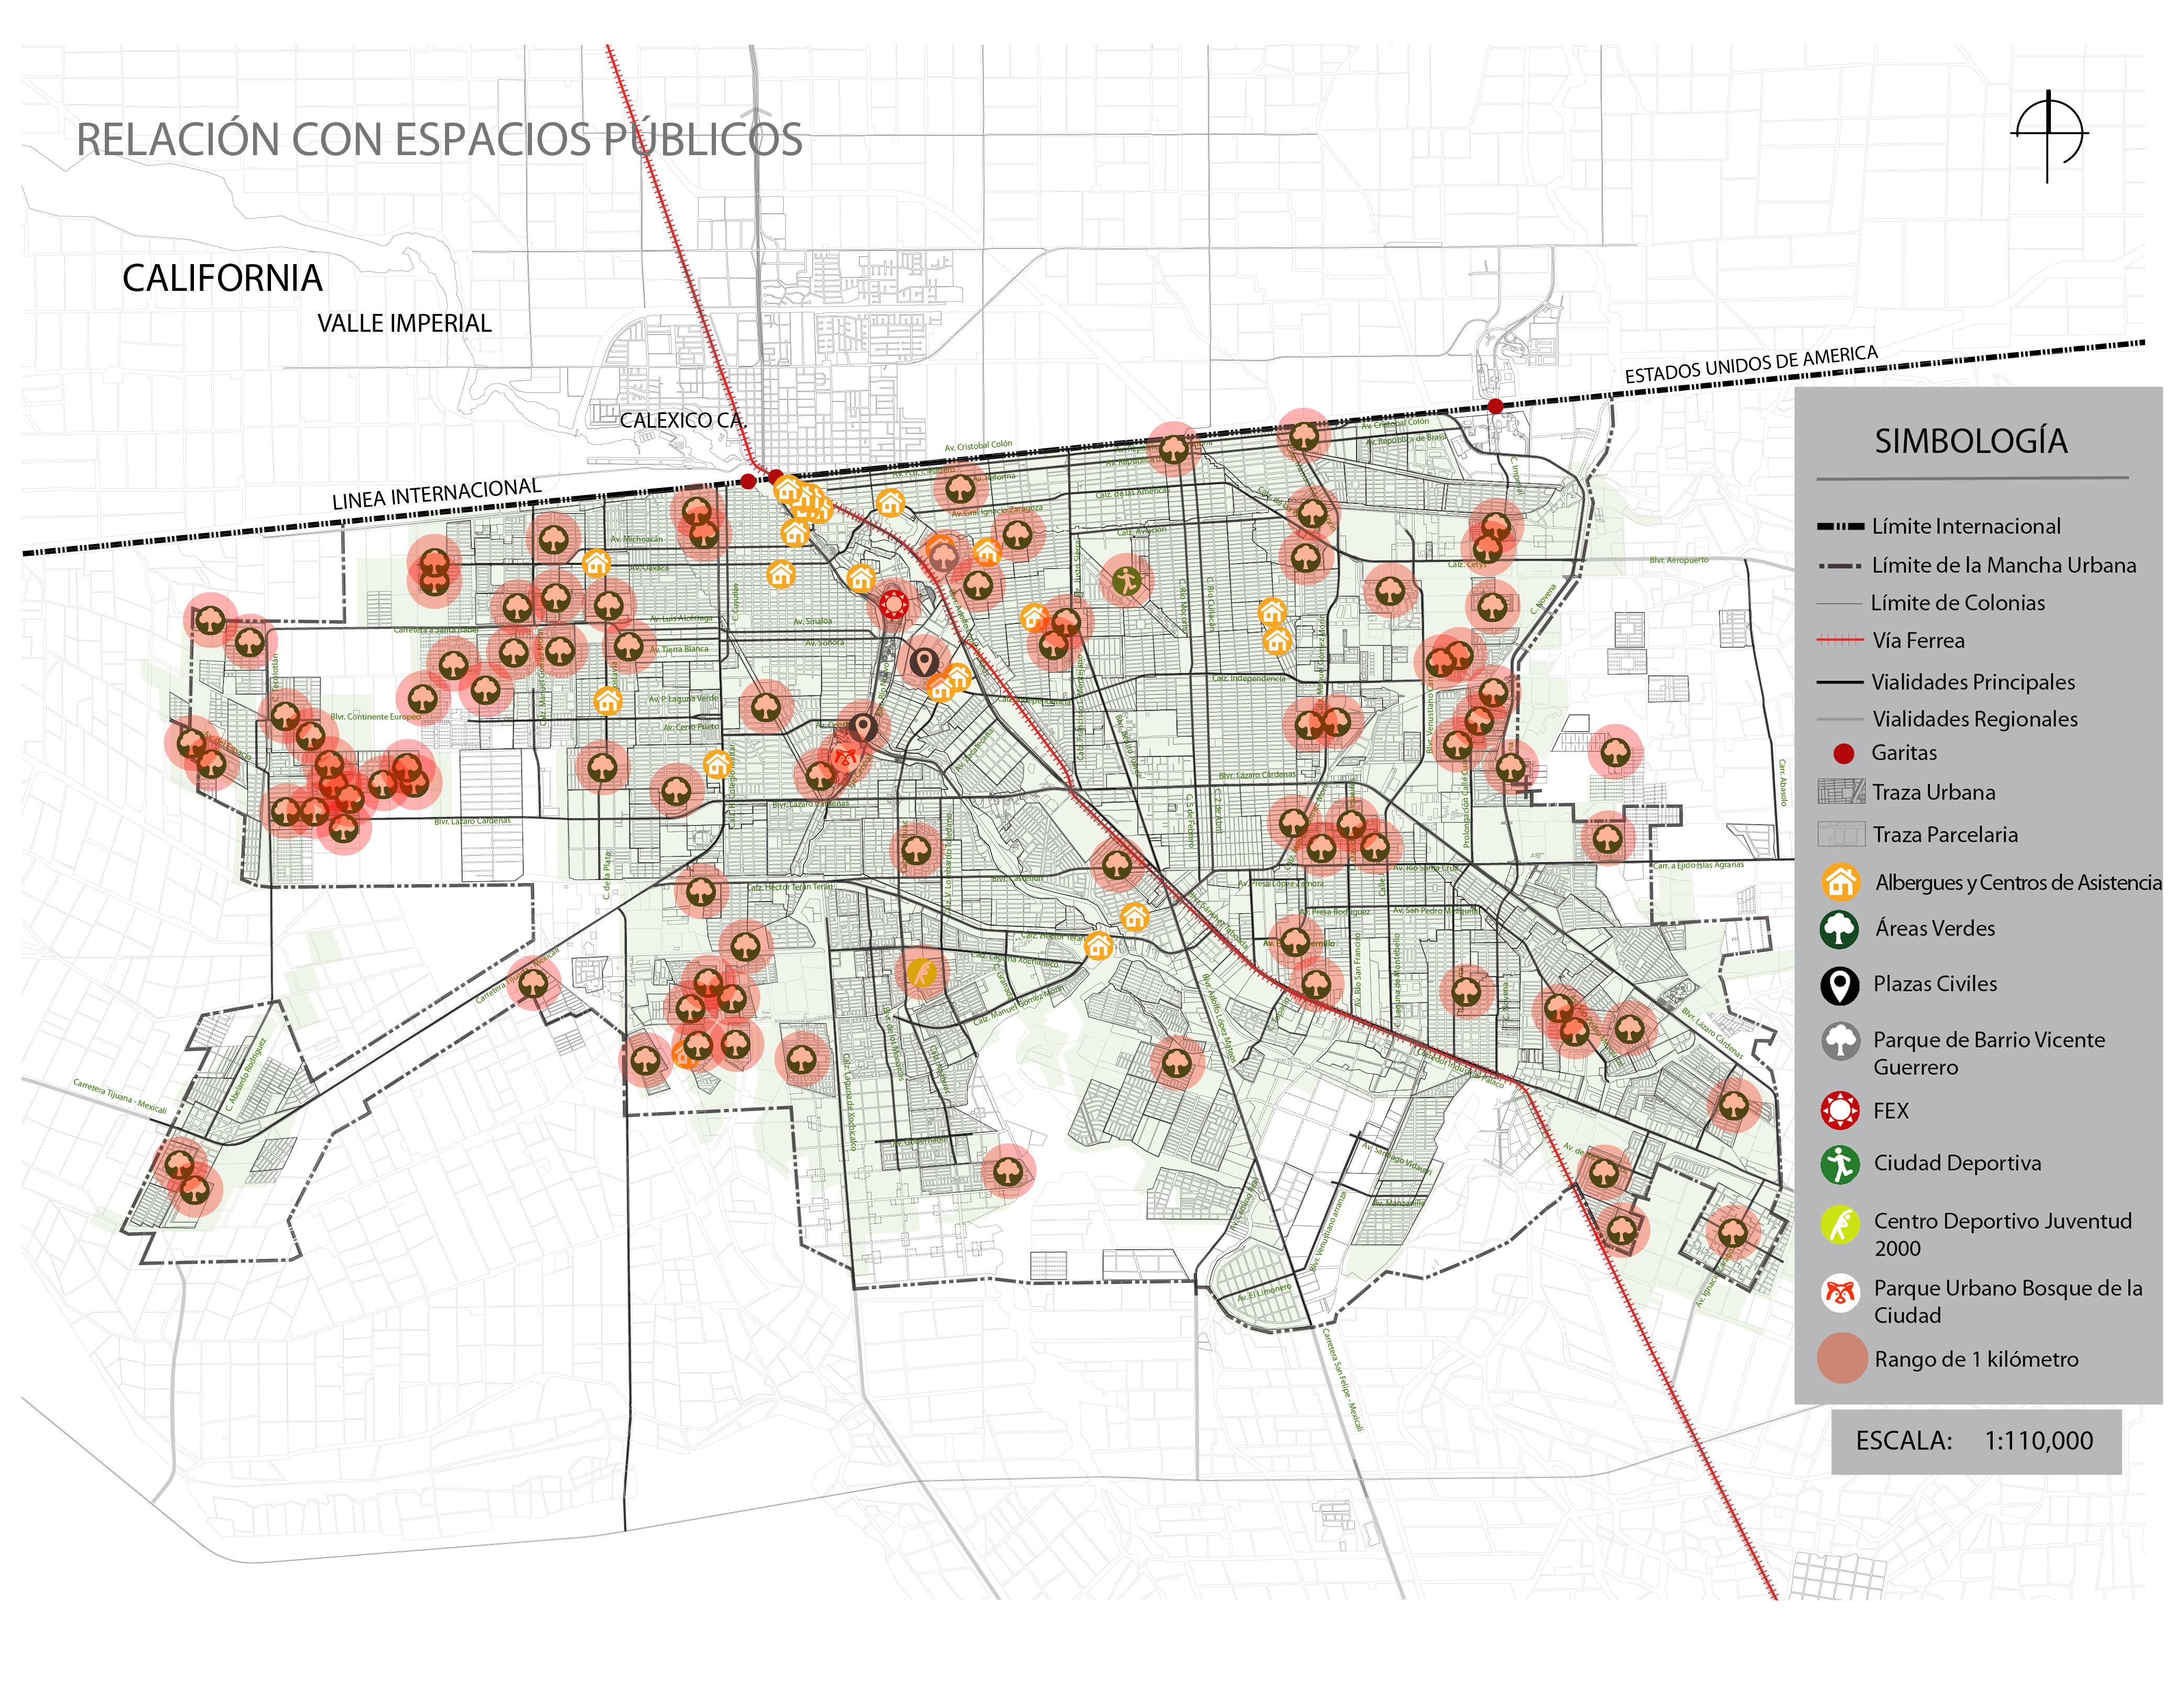Screen dimensions: 2184x1687
Task: Click the north arrow compass symbol
Action: (2048, 135)
